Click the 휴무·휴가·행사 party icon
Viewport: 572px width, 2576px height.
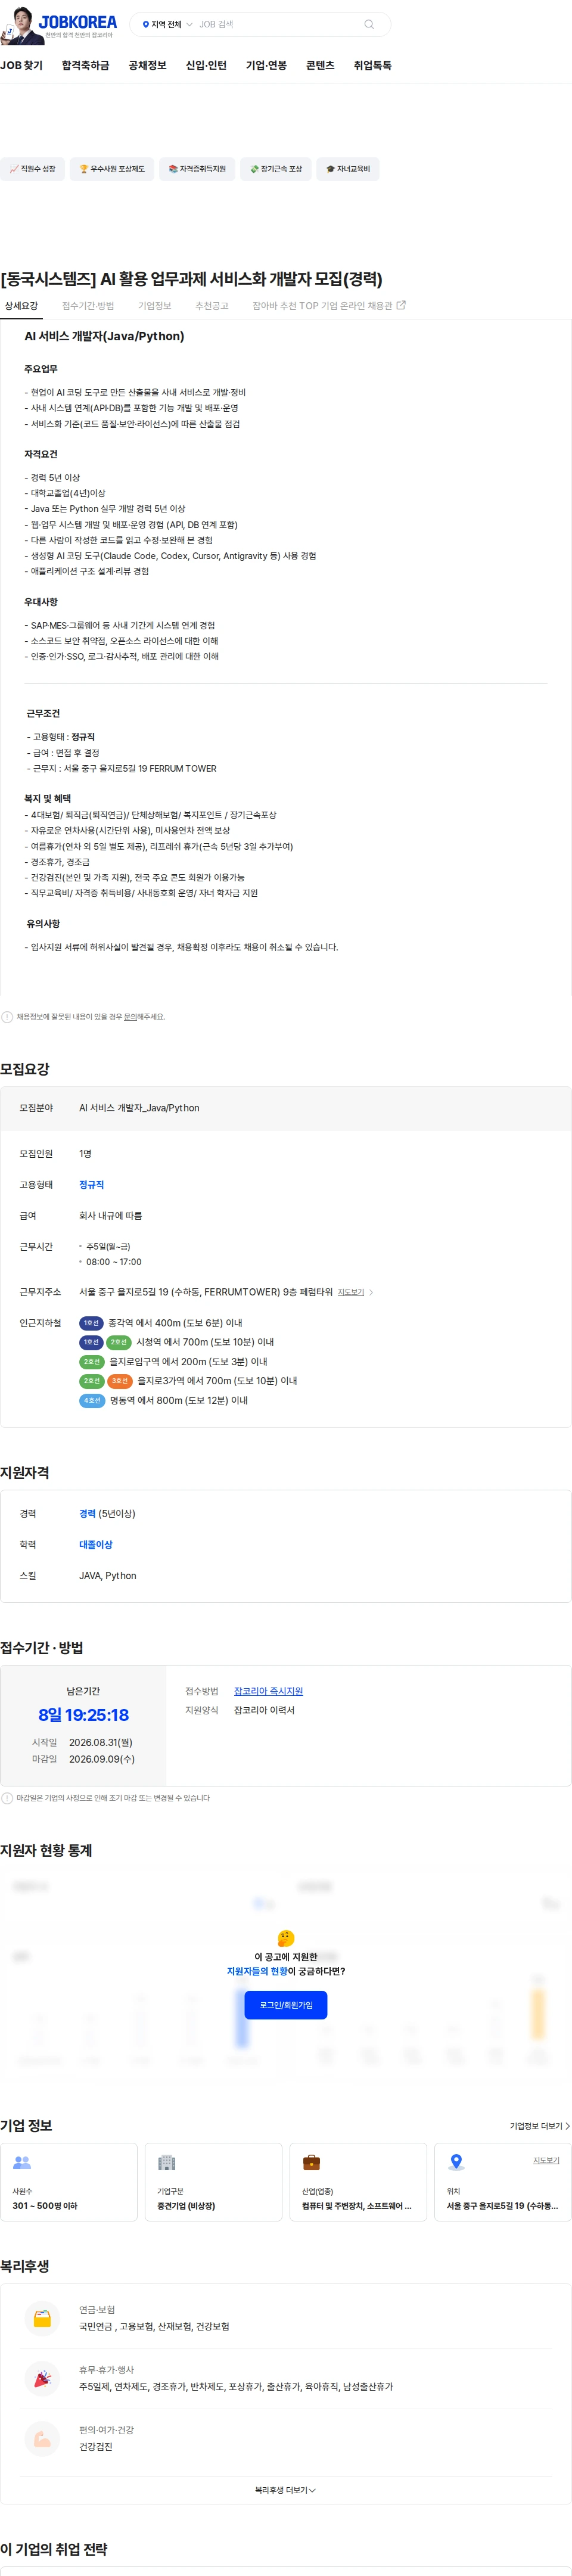(x=42, y=2378)
